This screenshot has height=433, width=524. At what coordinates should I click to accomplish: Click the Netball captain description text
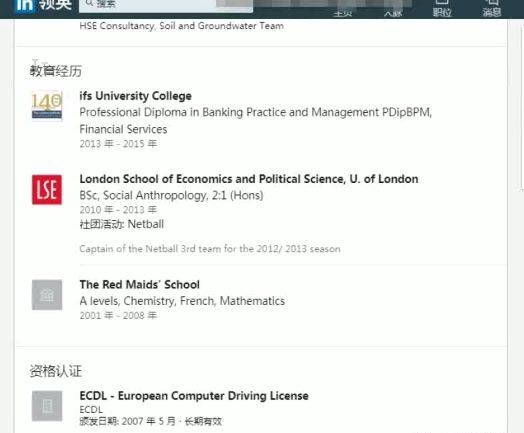click(x=210, y=249)
